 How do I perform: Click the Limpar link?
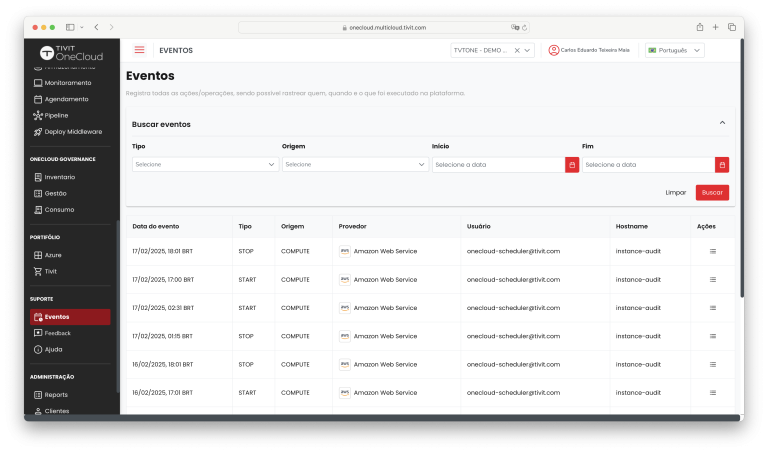point(676,192)
